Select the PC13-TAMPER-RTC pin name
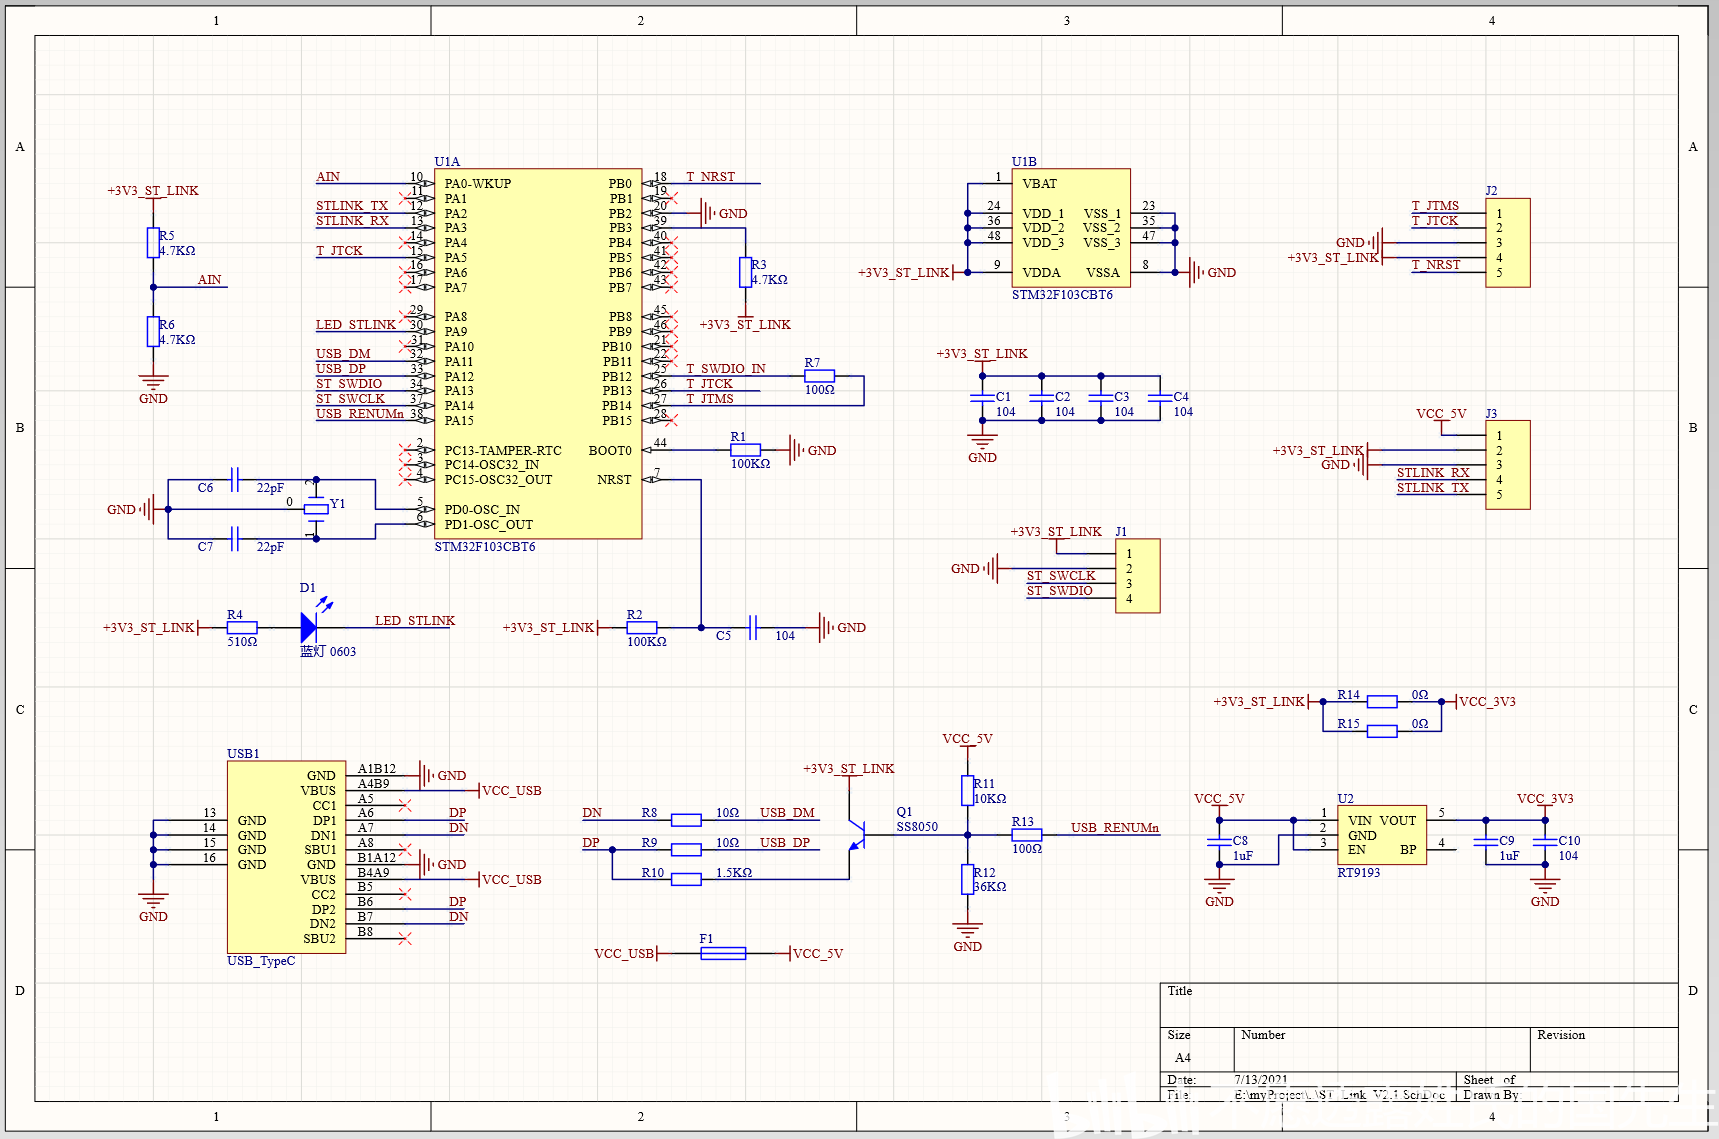 click(x=503, y=451)
